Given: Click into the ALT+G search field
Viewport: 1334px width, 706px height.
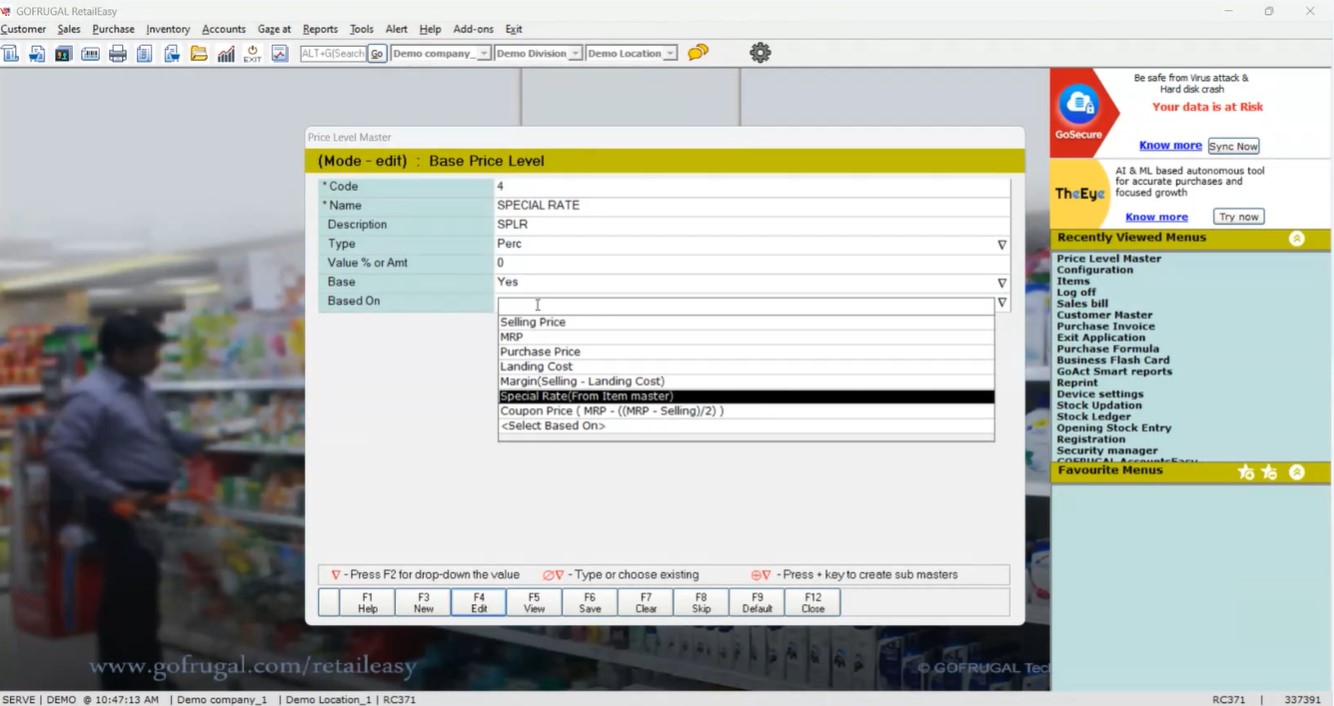Looking at the screenshot, I should [x=333, y=54].
